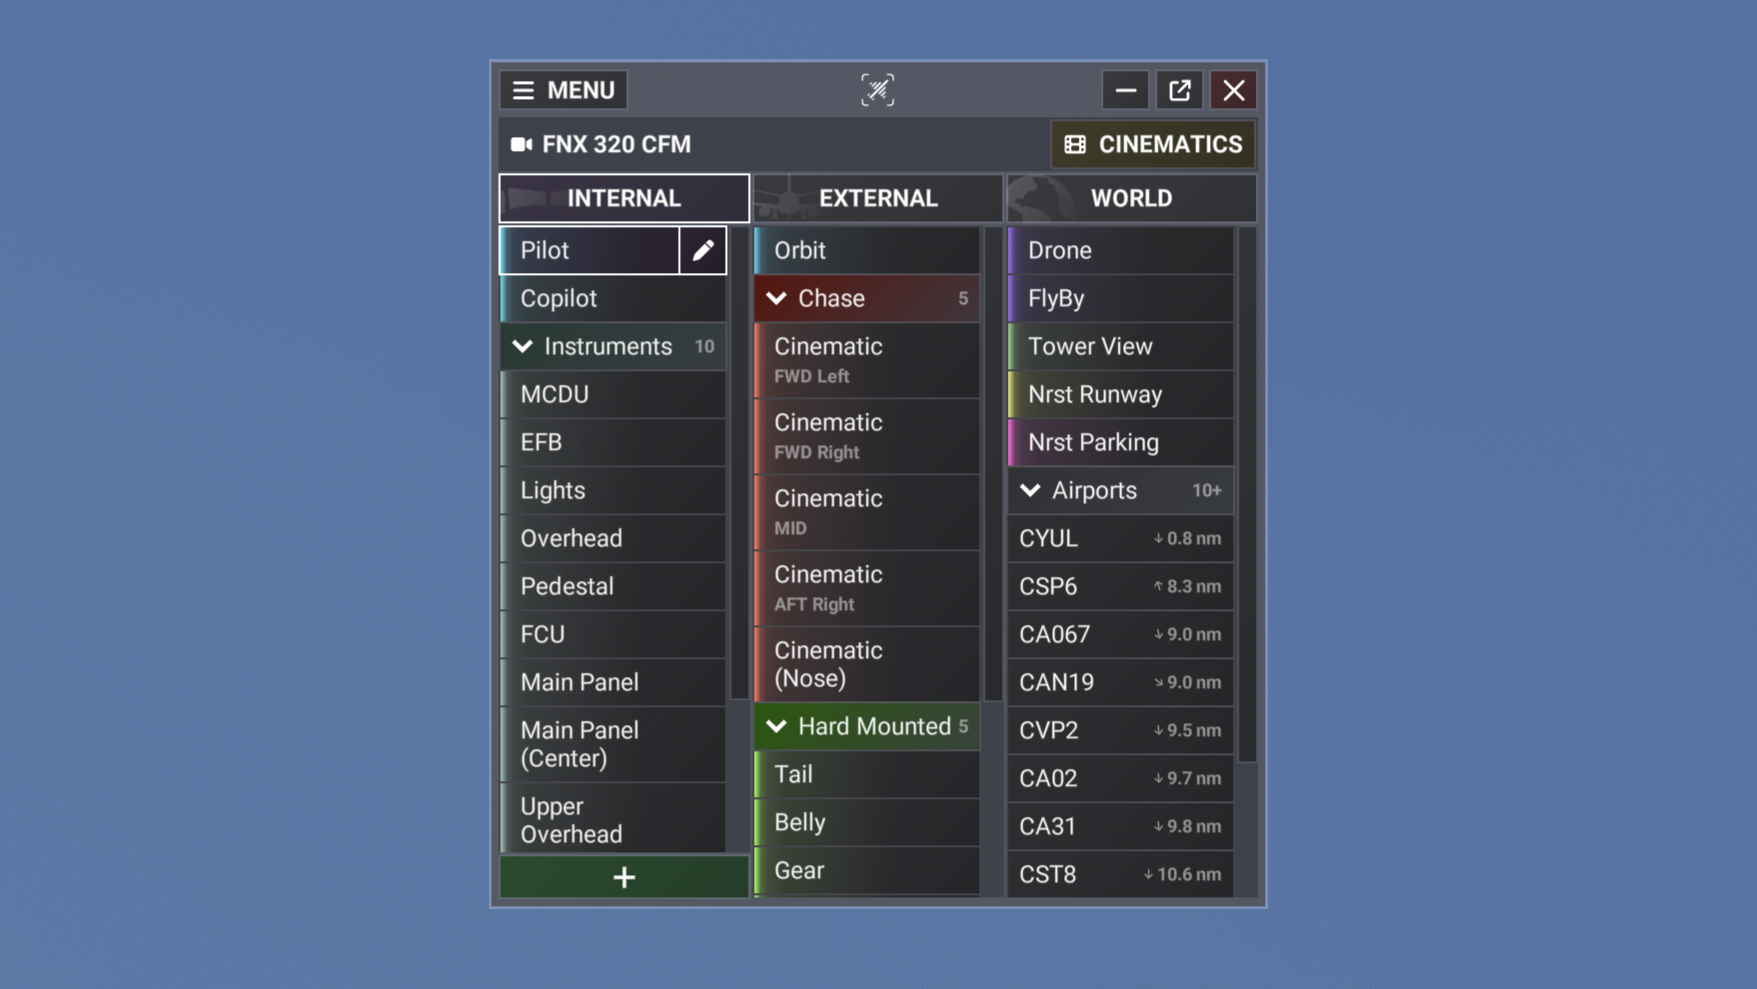Choose the Cinematic FWD Left view

coord(866,360)
